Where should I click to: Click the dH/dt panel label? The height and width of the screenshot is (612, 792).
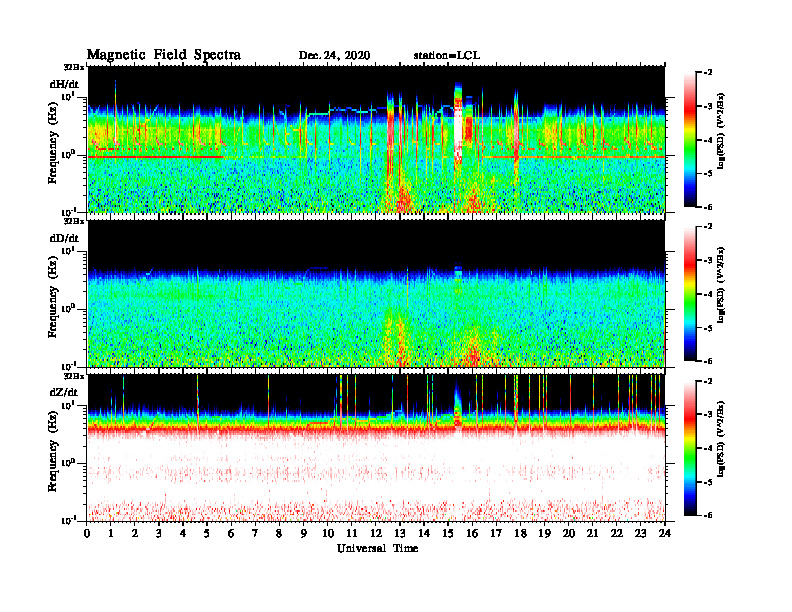64,84
